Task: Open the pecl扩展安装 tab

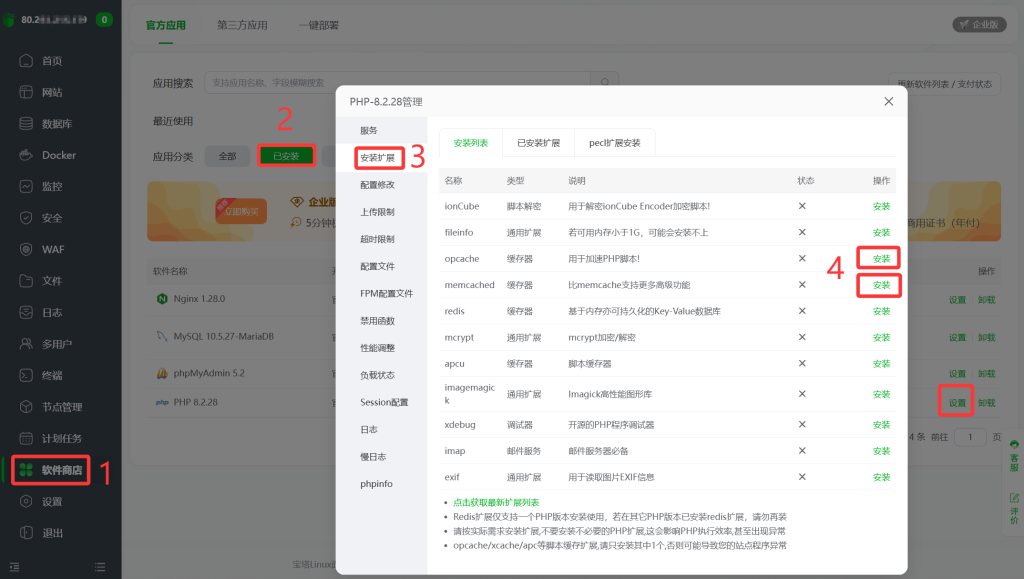Action: point(614,143)
